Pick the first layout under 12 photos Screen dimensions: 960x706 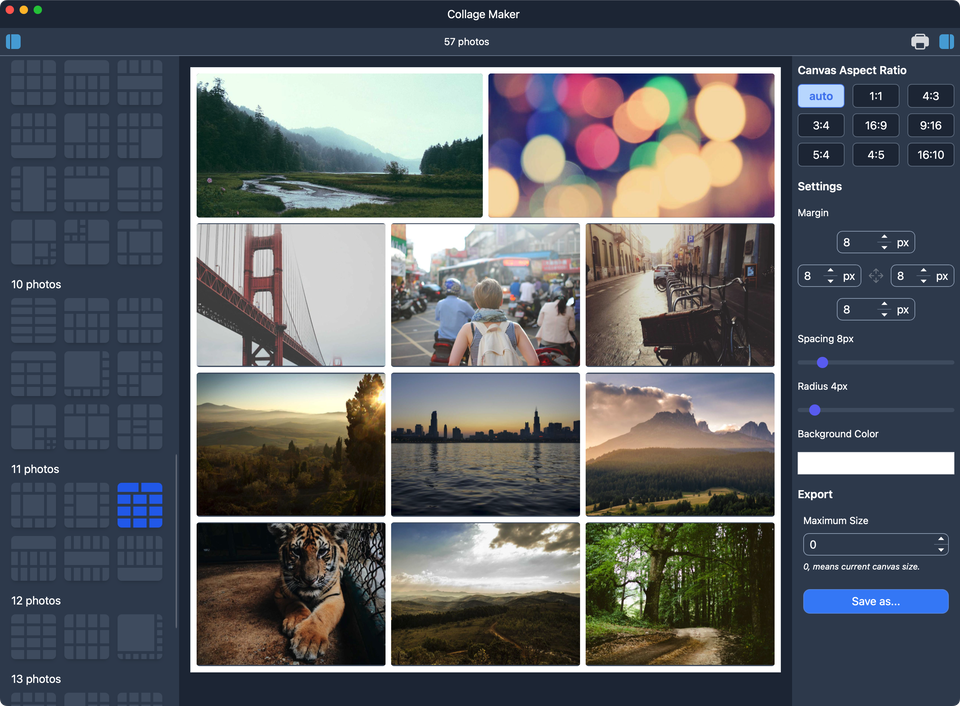(x=33, y=636)
